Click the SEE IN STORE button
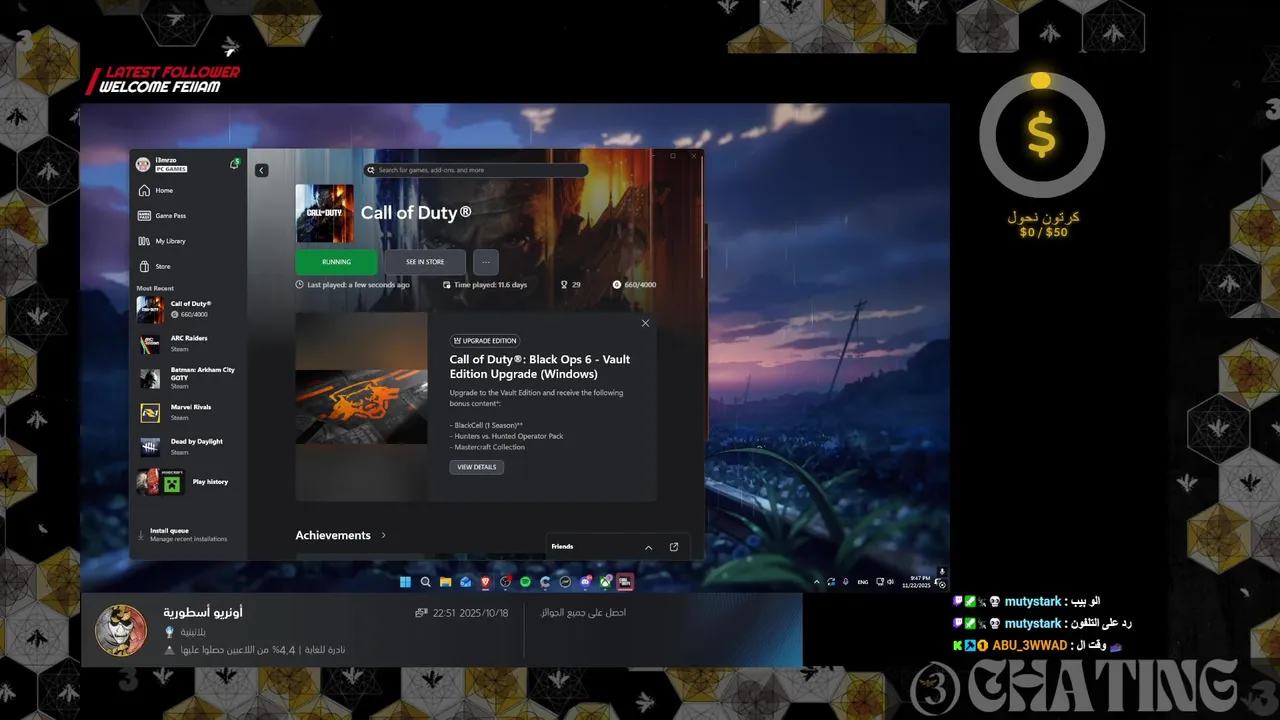The height and width of the screenshot is (720, 1280). 425,262
